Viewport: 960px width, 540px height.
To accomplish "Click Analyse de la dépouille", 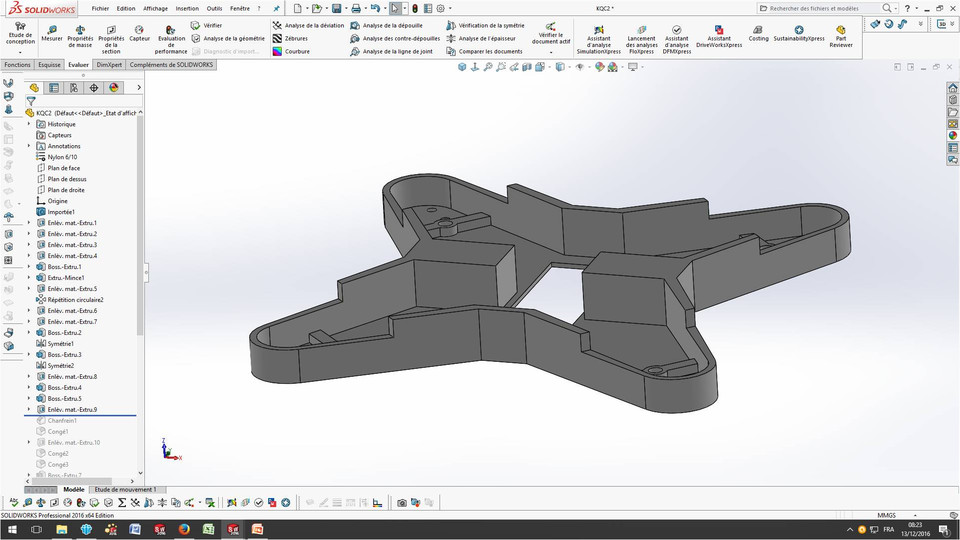I will click(392, 25).
